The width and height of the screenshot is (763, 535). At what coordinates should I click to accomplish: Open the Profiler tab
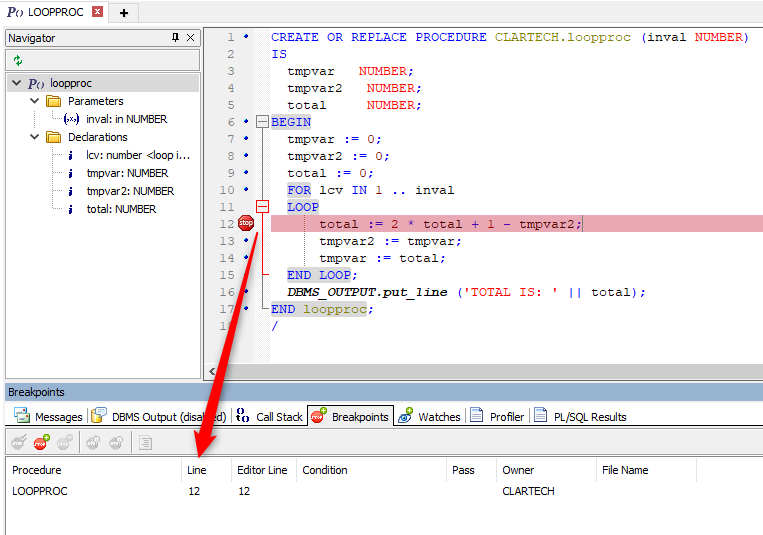497,416
